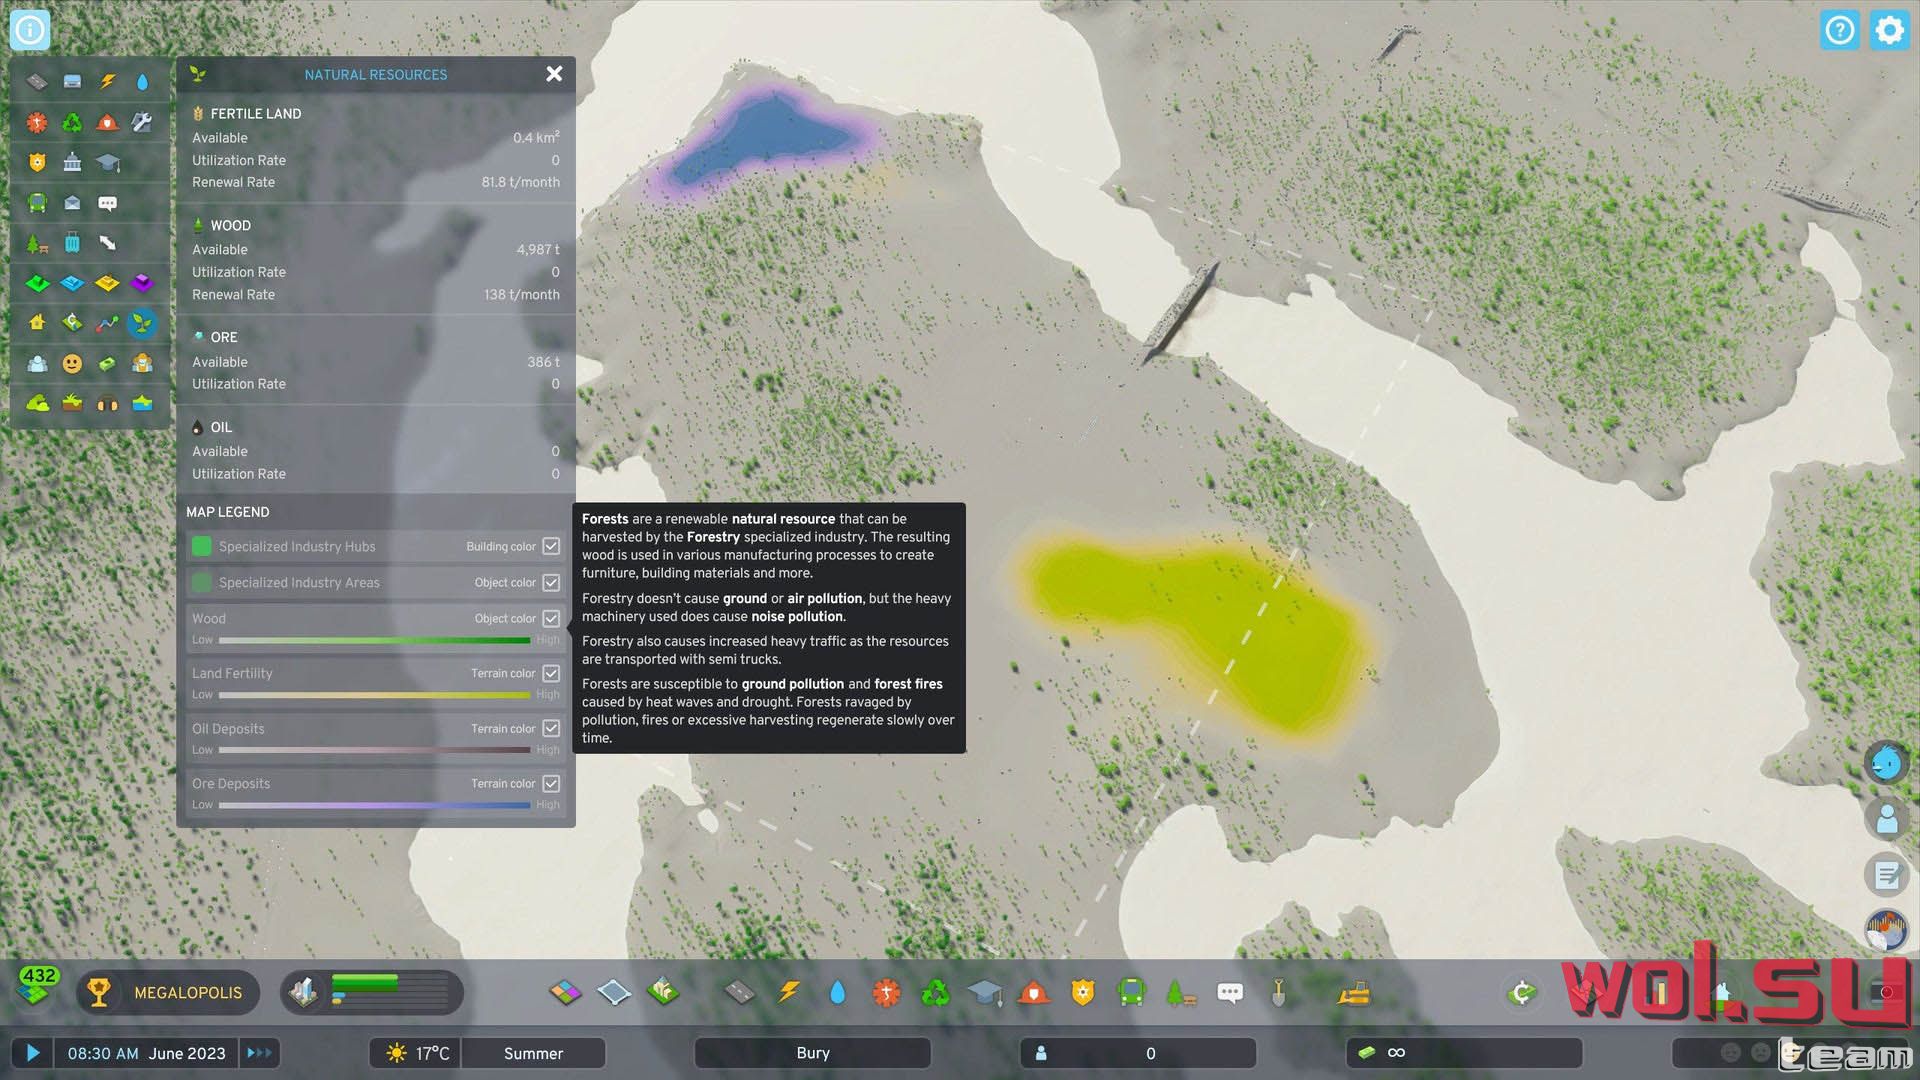Click the Wood low-to-high gradient bar
Image resolution: width=1920 pixels, height=1080 pixels.
pos(375,640)
